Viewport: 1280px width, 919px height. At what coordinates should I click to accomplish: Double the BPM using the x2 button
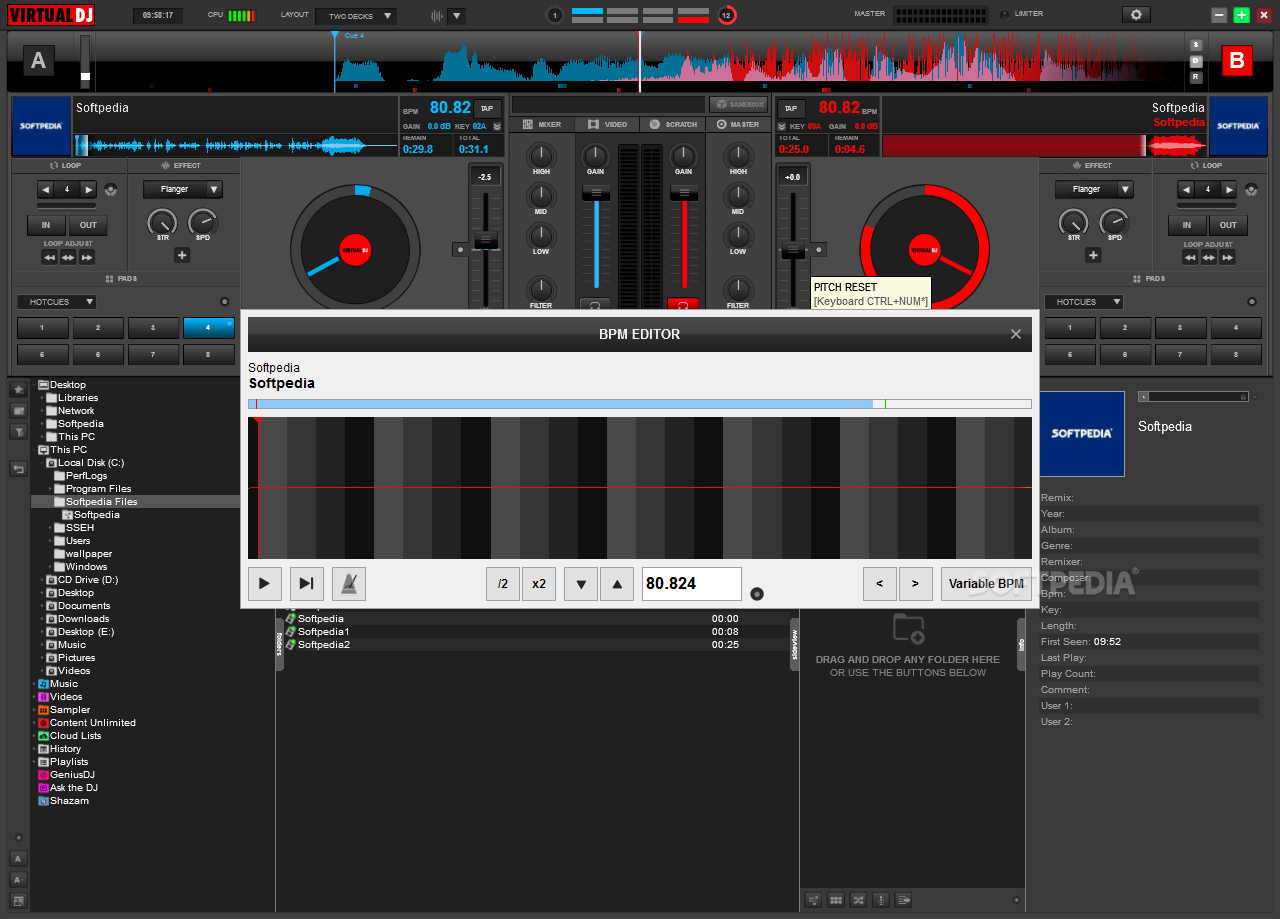click(539, 584)
